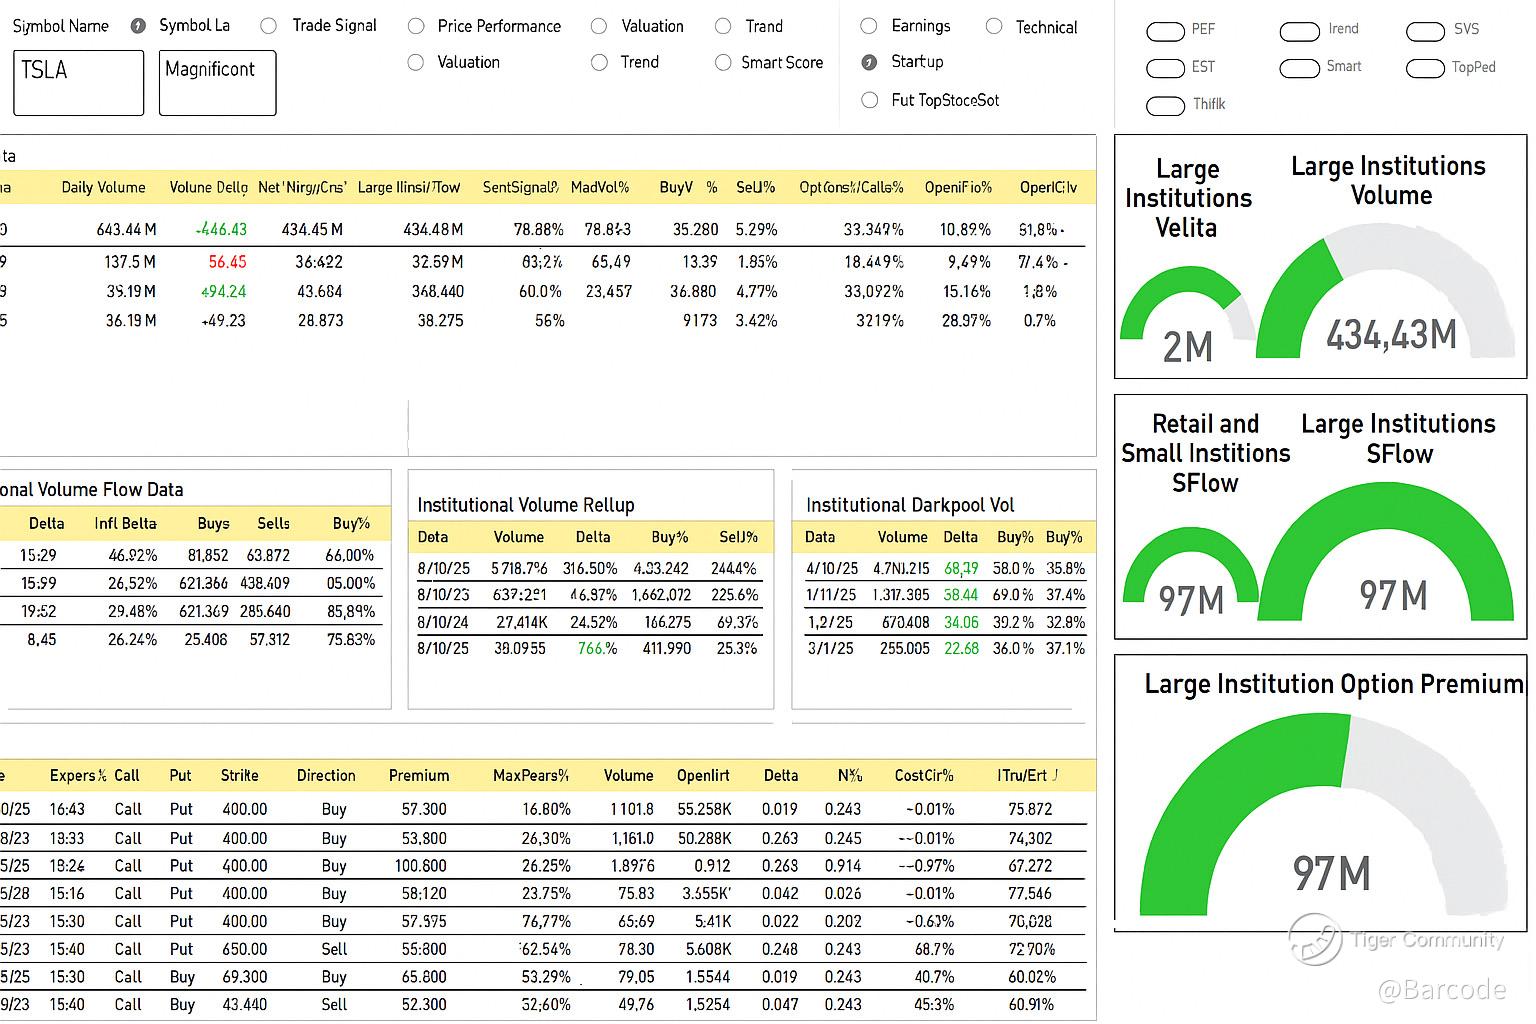
Task: Click the Strike column header
Action: coord(239,775)
